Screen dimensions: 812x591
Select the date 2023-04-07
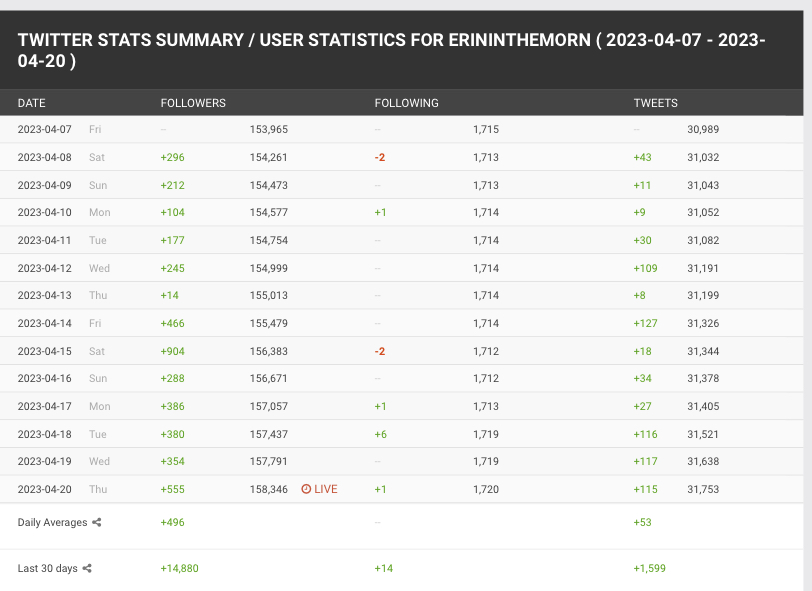coord(45,129)
